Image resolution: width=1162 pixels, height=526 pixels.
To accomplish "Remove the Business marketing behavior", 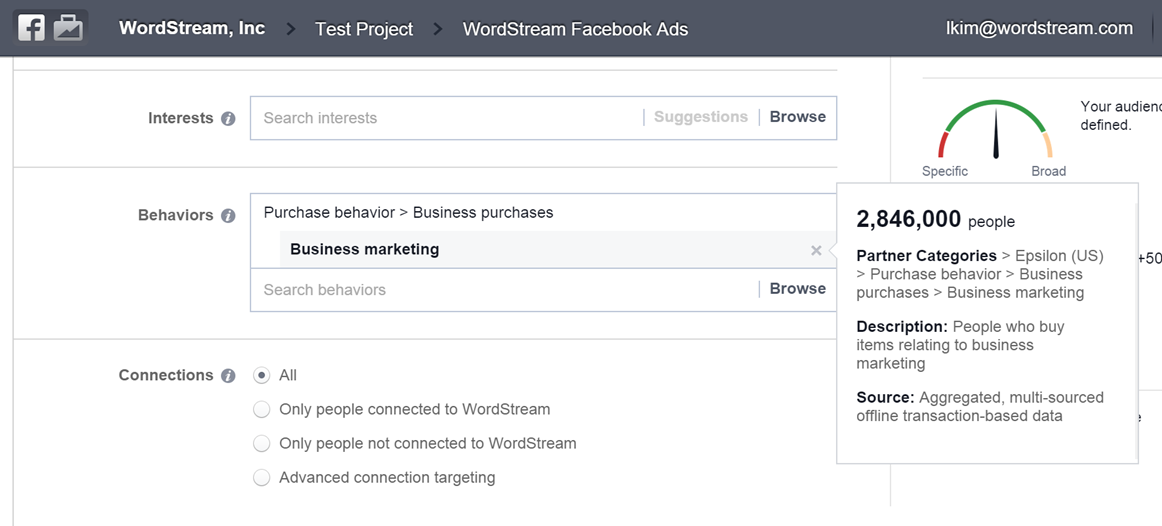I will [816, 250].
